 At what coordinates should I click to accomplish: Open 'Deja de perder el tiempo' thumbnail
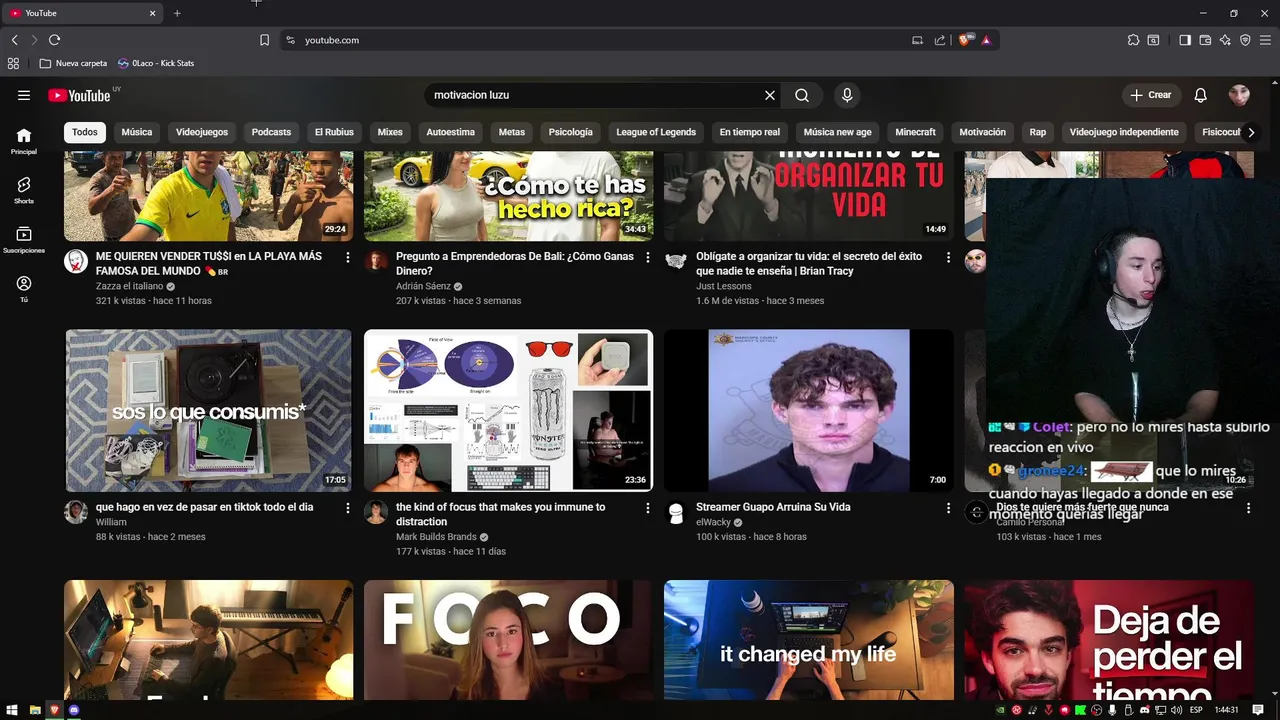point(1108,640)
